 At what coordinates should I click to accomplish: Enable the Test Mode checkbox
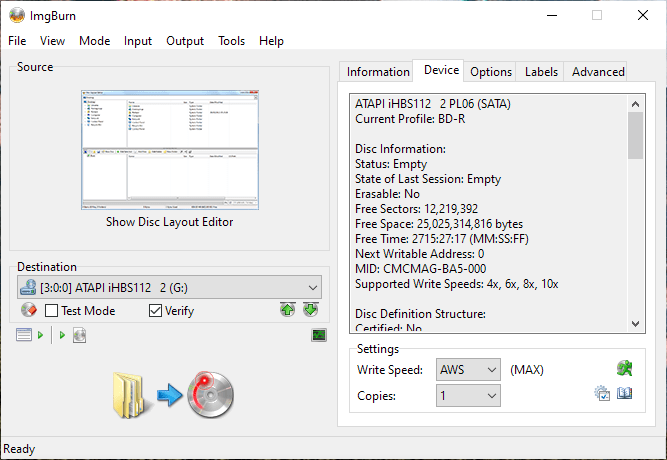51,311
